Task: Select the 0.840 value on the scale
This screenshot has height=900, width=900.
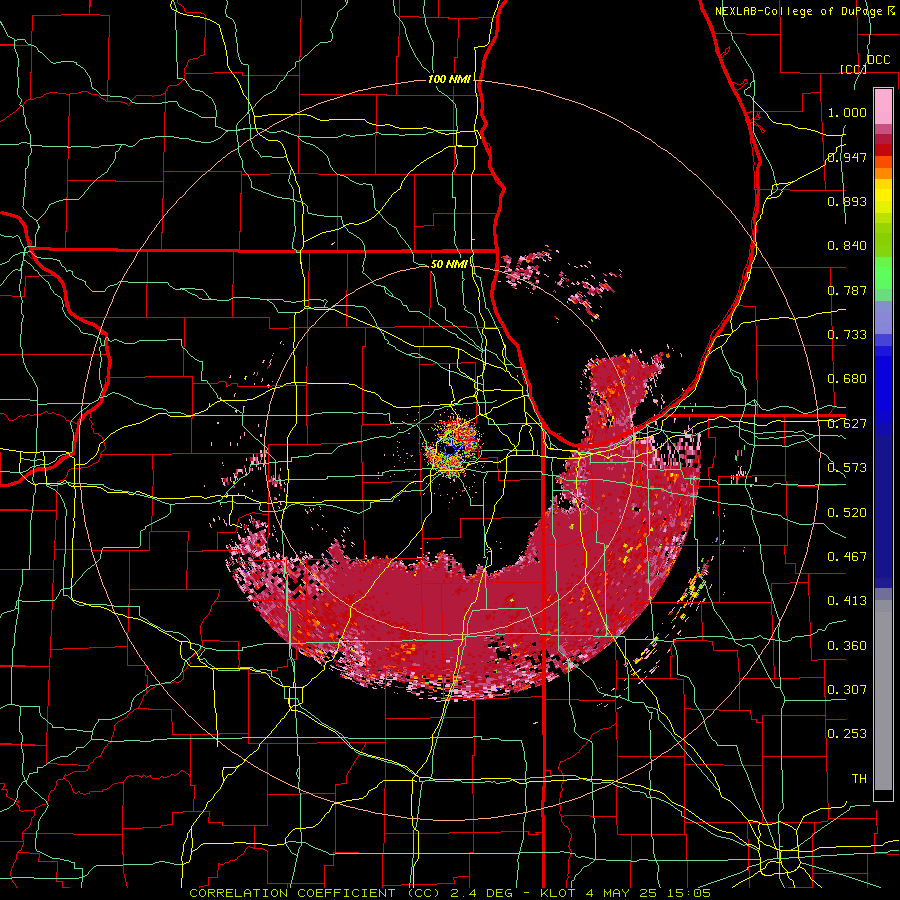Action: tap(847, 246)
